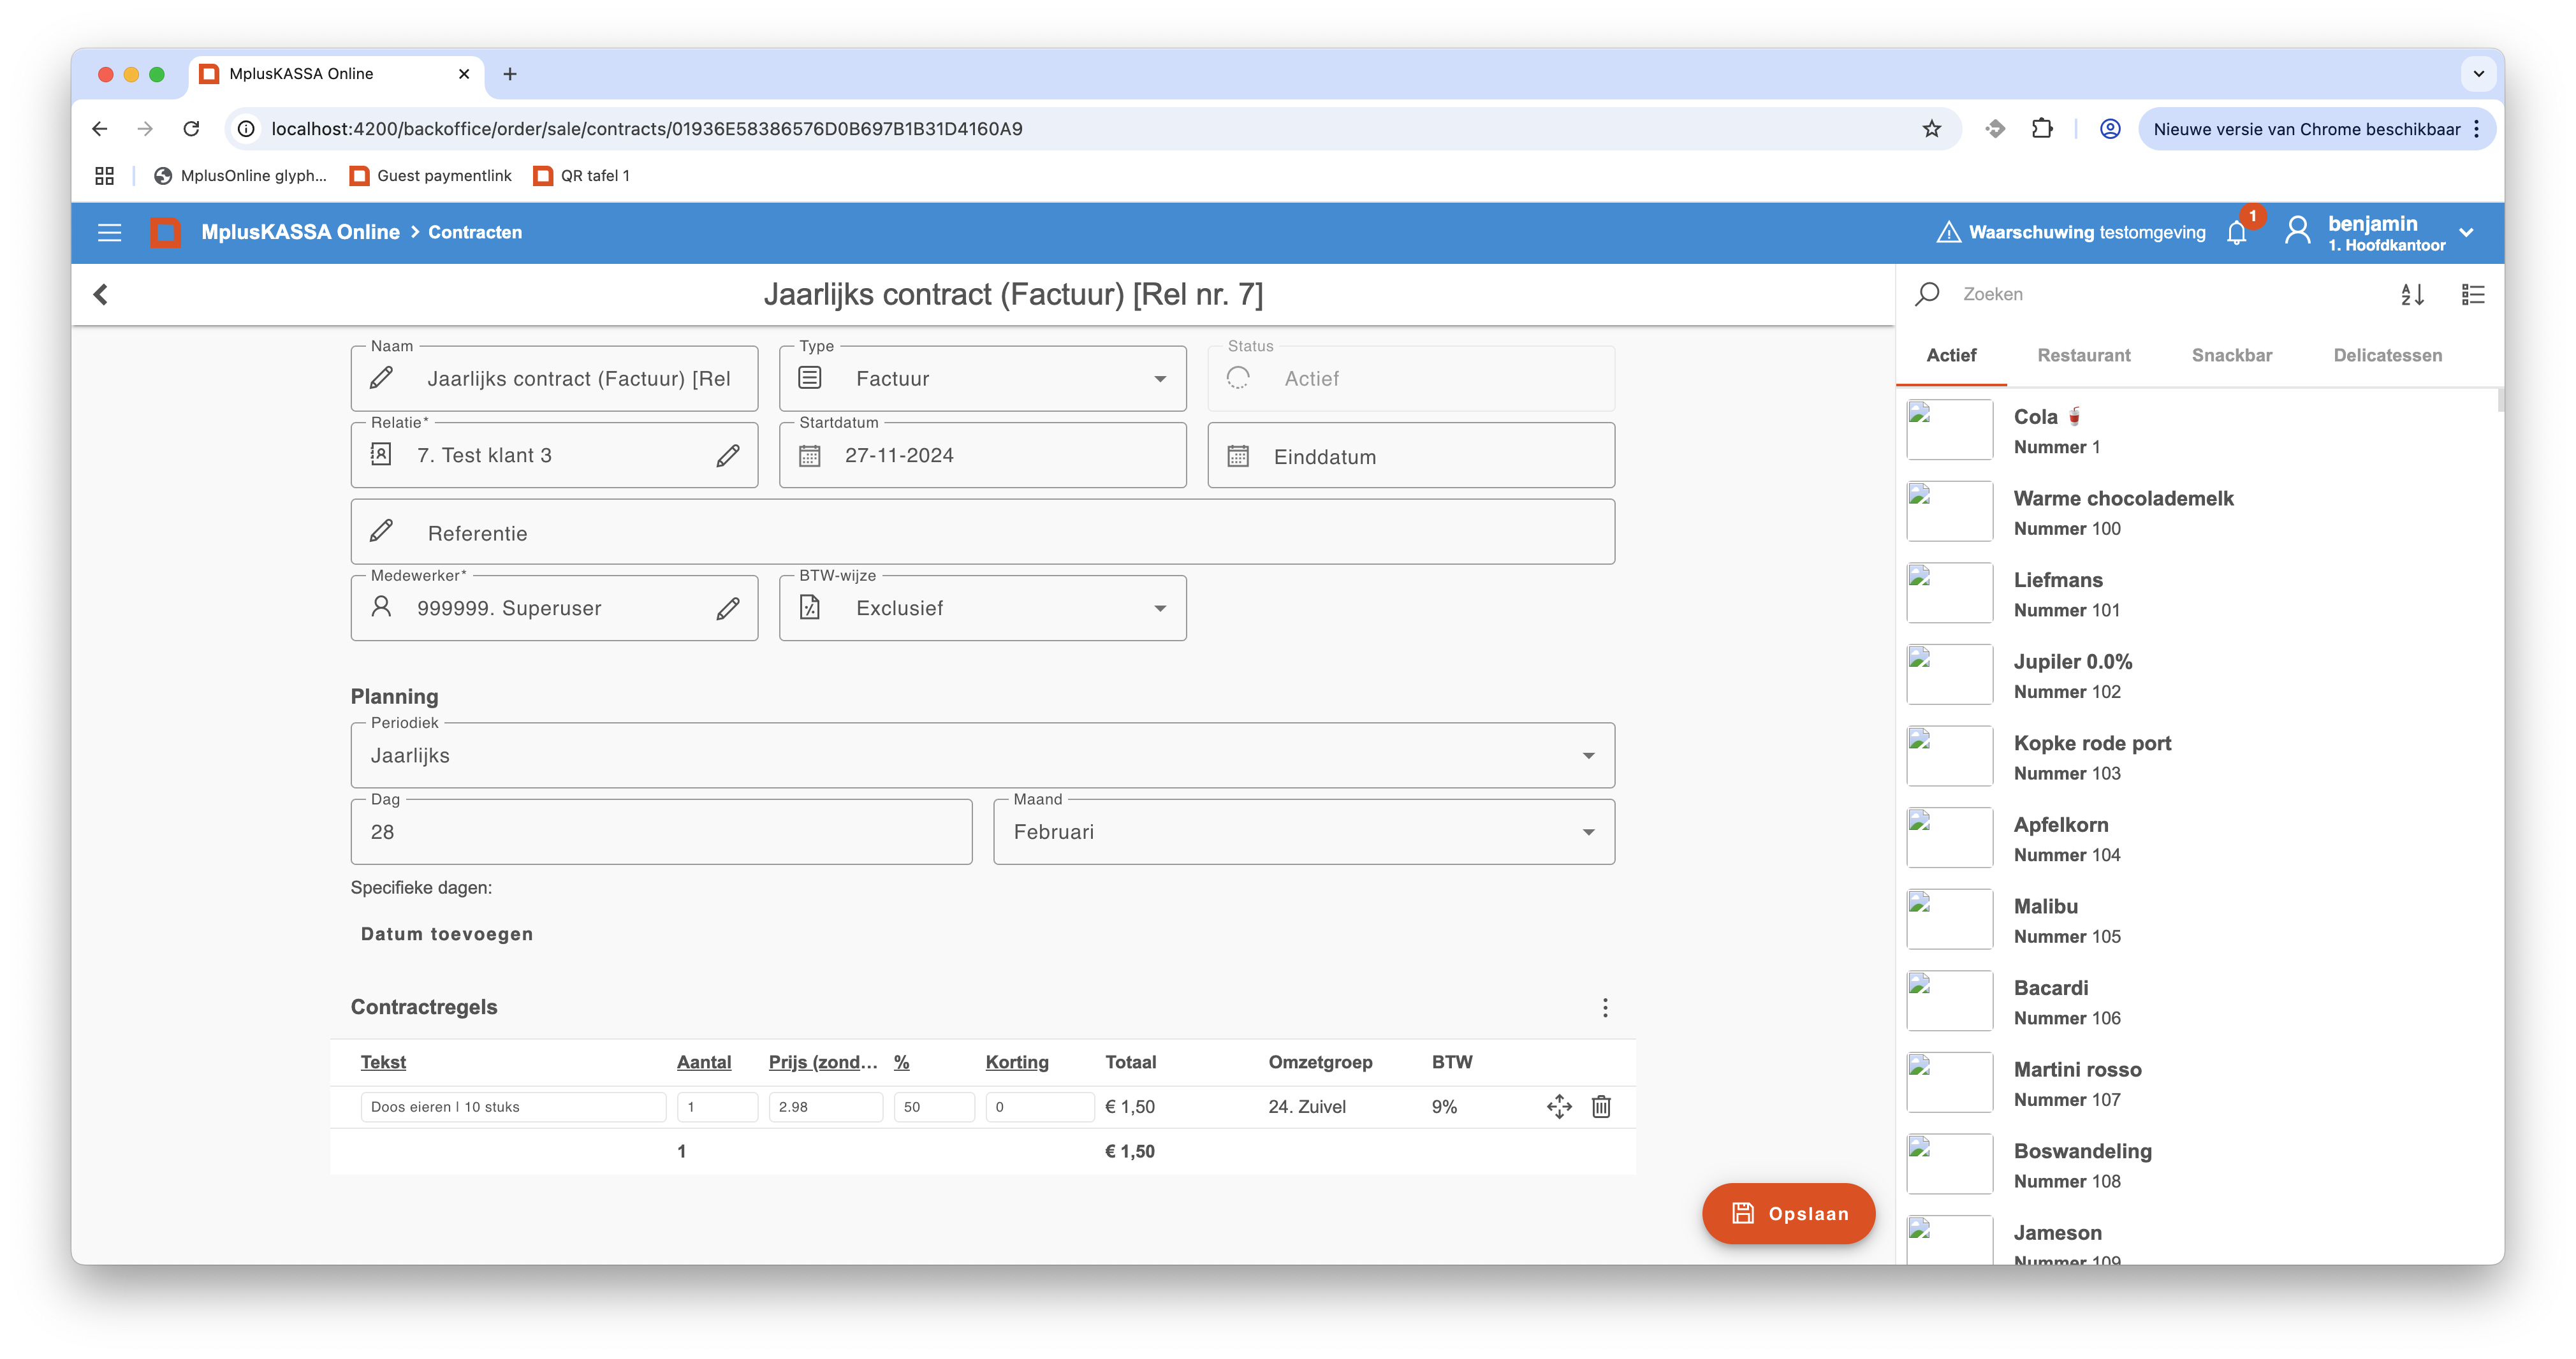Sort contract lines by Aantal column
The image size is (2576, 1359).
704,1062
